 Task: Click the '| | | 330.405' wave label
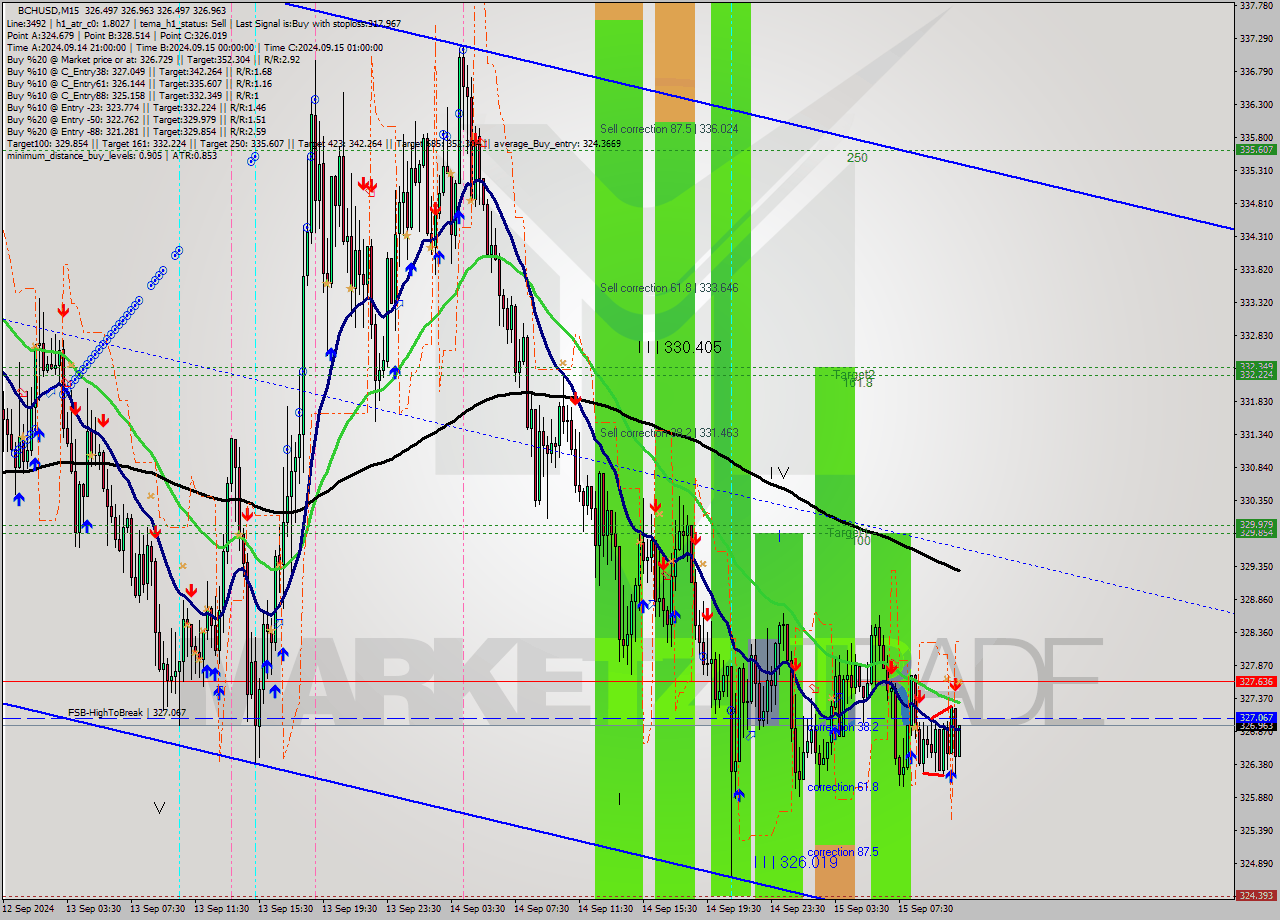point(680,348)
